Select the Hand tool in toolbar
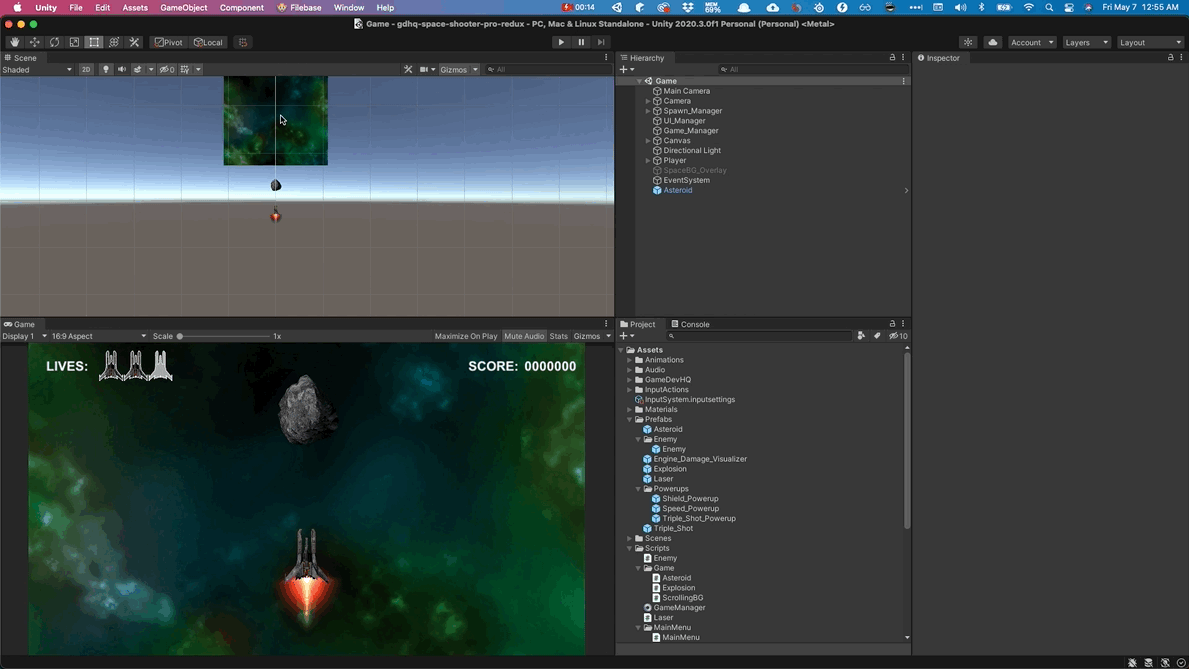Image resolution: width=1189 pixels, height=669 pixels. [x=14, y=42]
